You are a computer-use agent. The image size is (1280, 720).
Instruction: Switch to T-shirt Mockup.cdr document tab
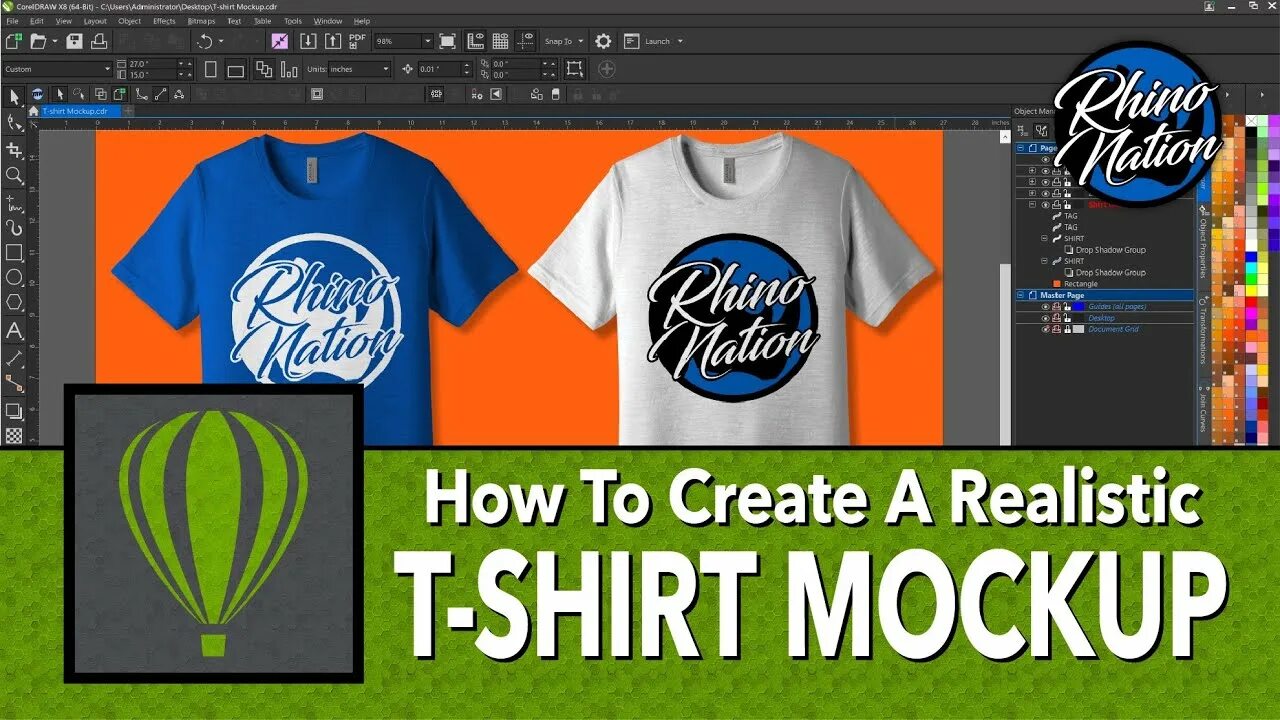click(x=80, y=111)
